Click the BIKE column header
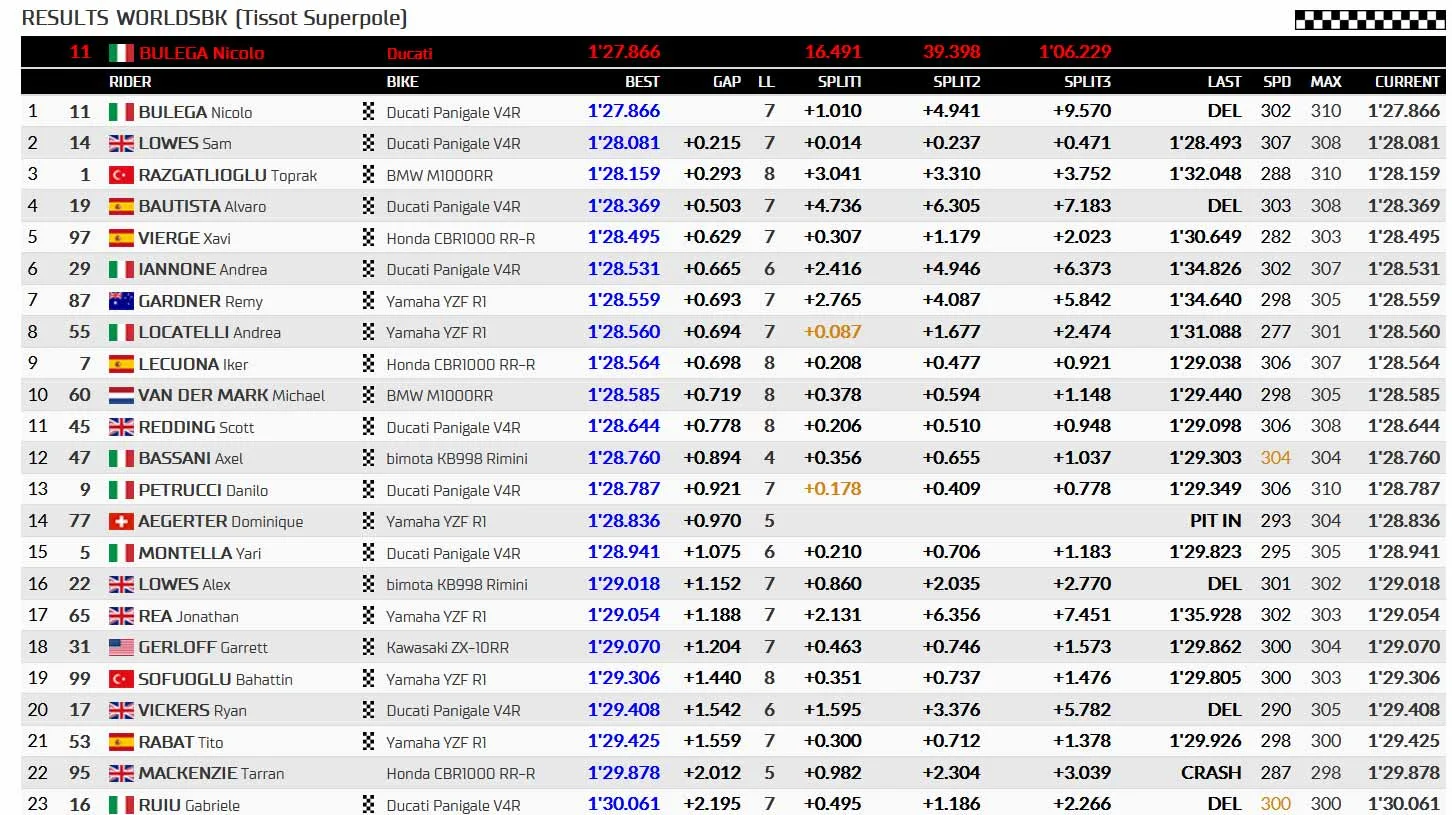 403,82
